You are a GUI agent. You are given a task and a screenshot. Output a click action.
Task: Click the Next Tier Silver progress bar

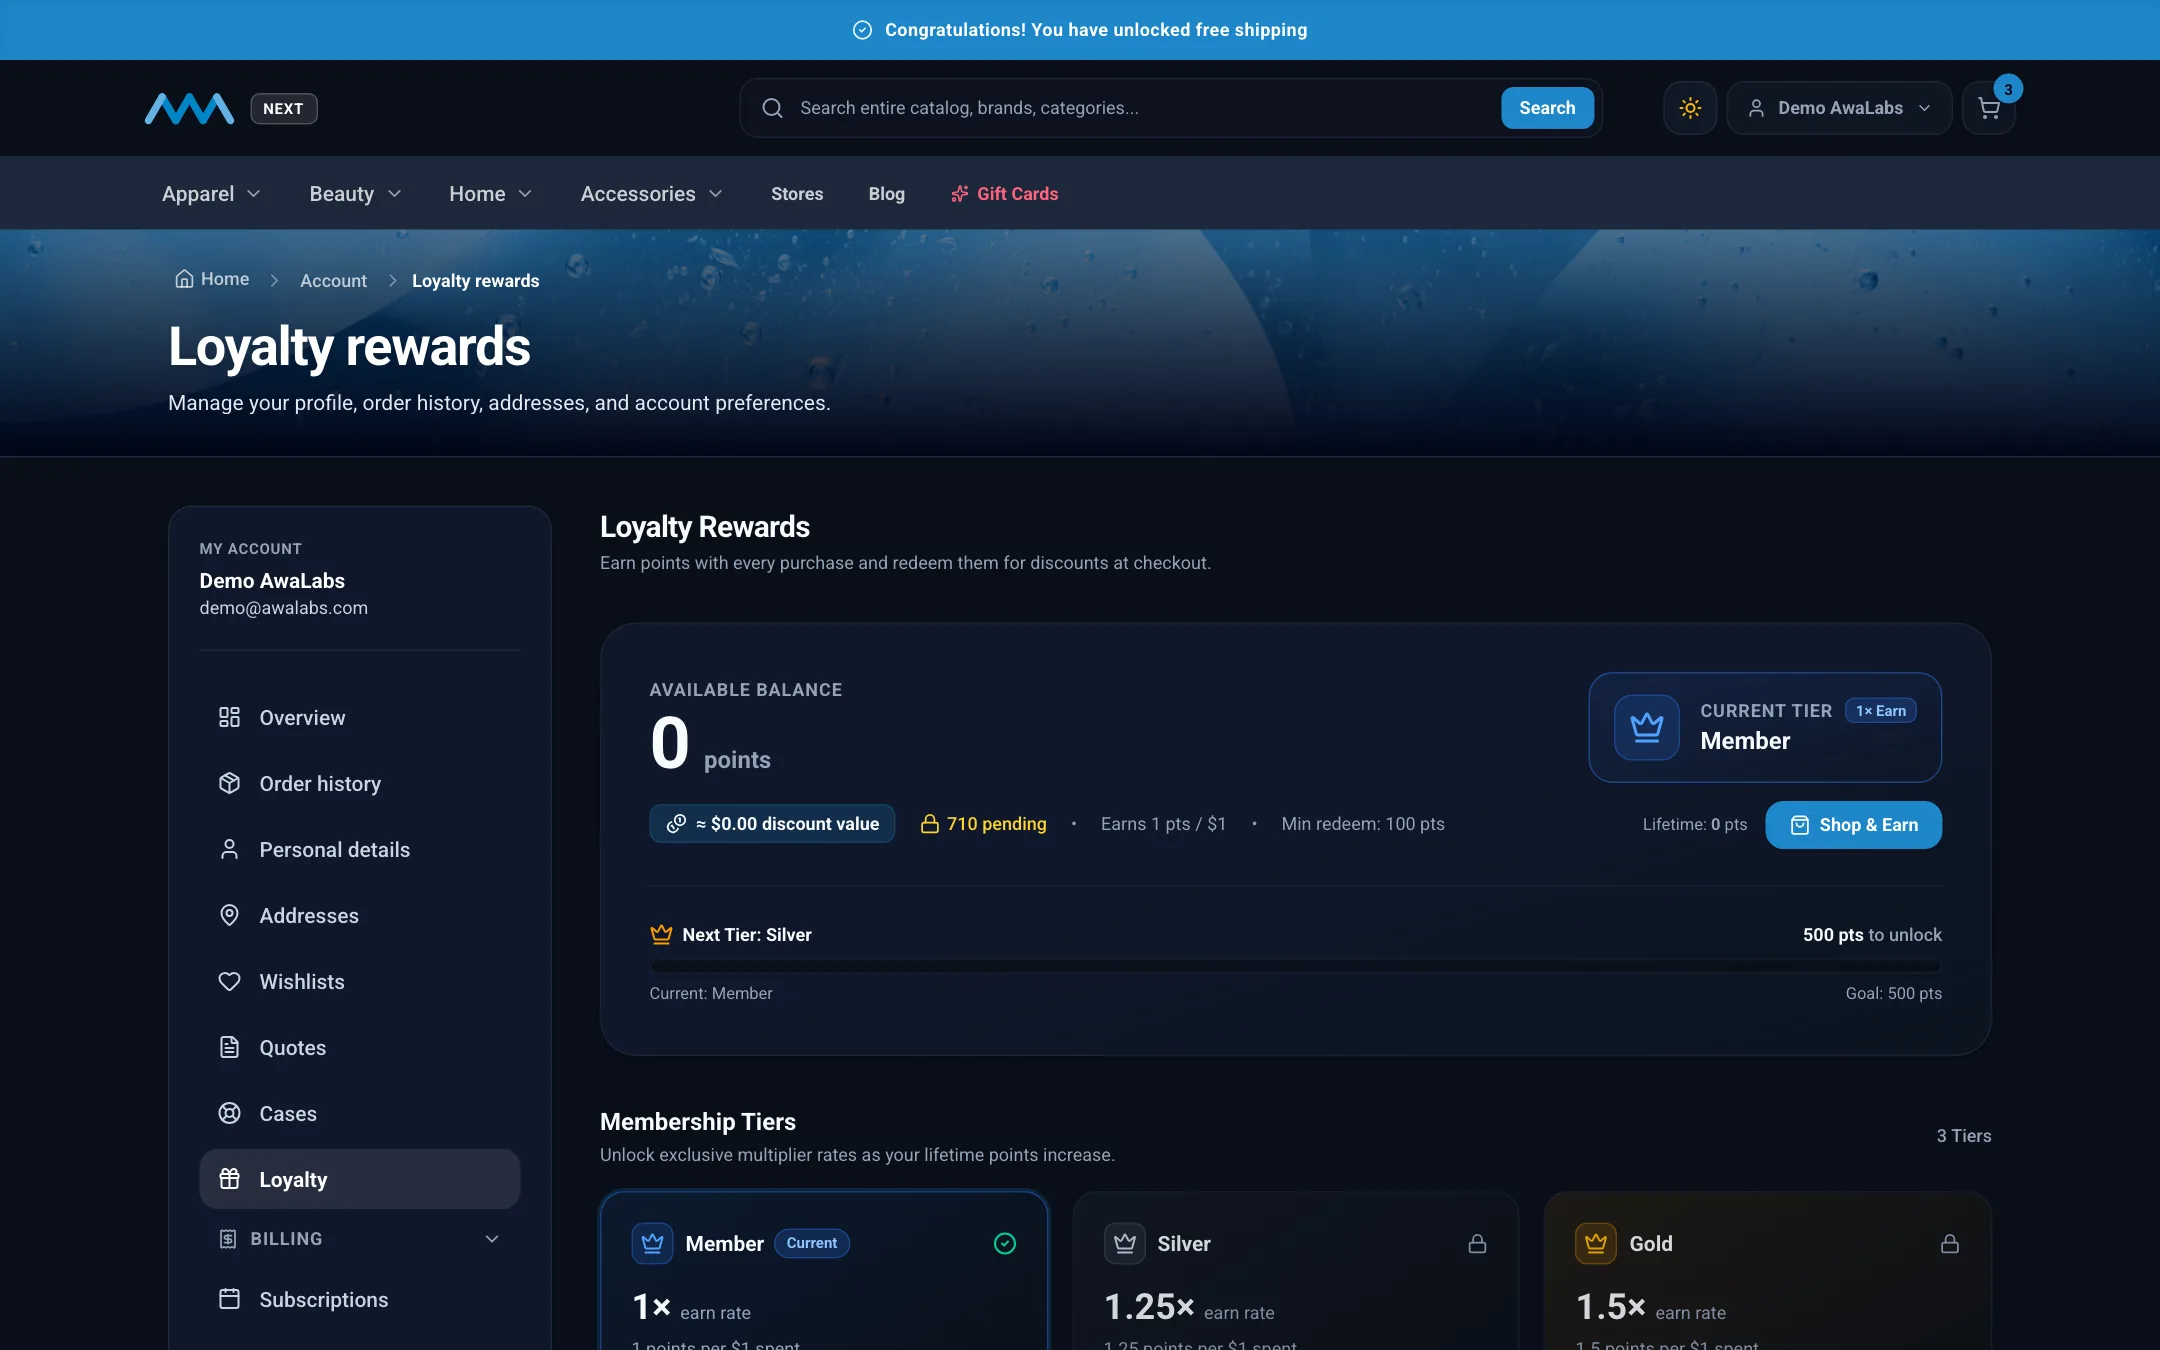tap(1295, 966)
